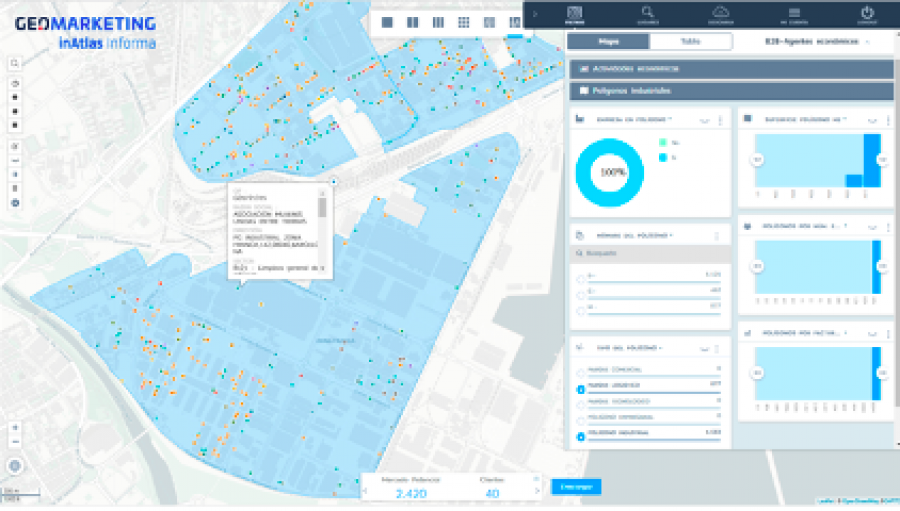Open kebab menu of the bottom right histogram widget

[888, 334]
